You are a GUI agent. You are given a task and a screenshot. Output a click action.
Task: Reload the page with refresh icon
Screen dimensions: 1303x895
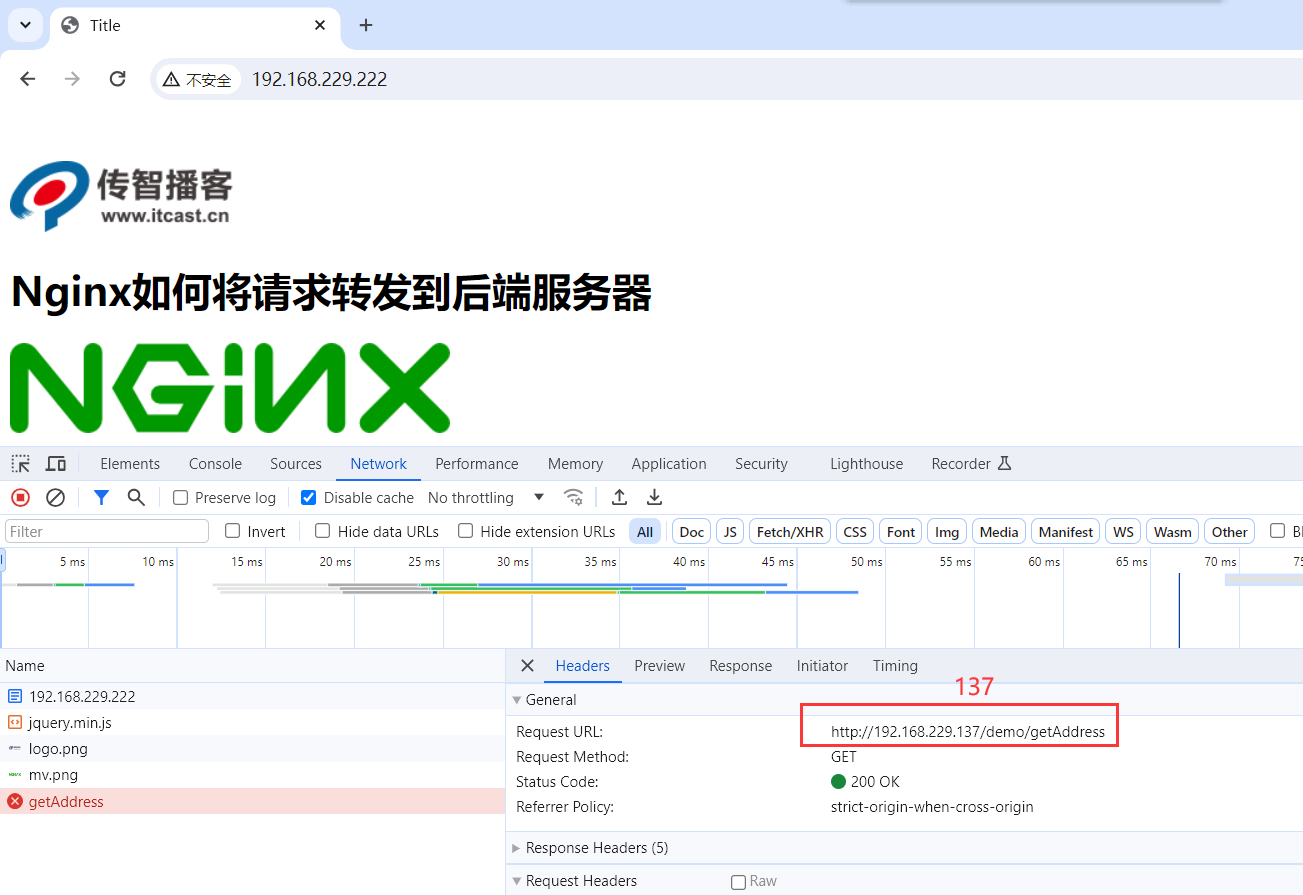(117, 79)
